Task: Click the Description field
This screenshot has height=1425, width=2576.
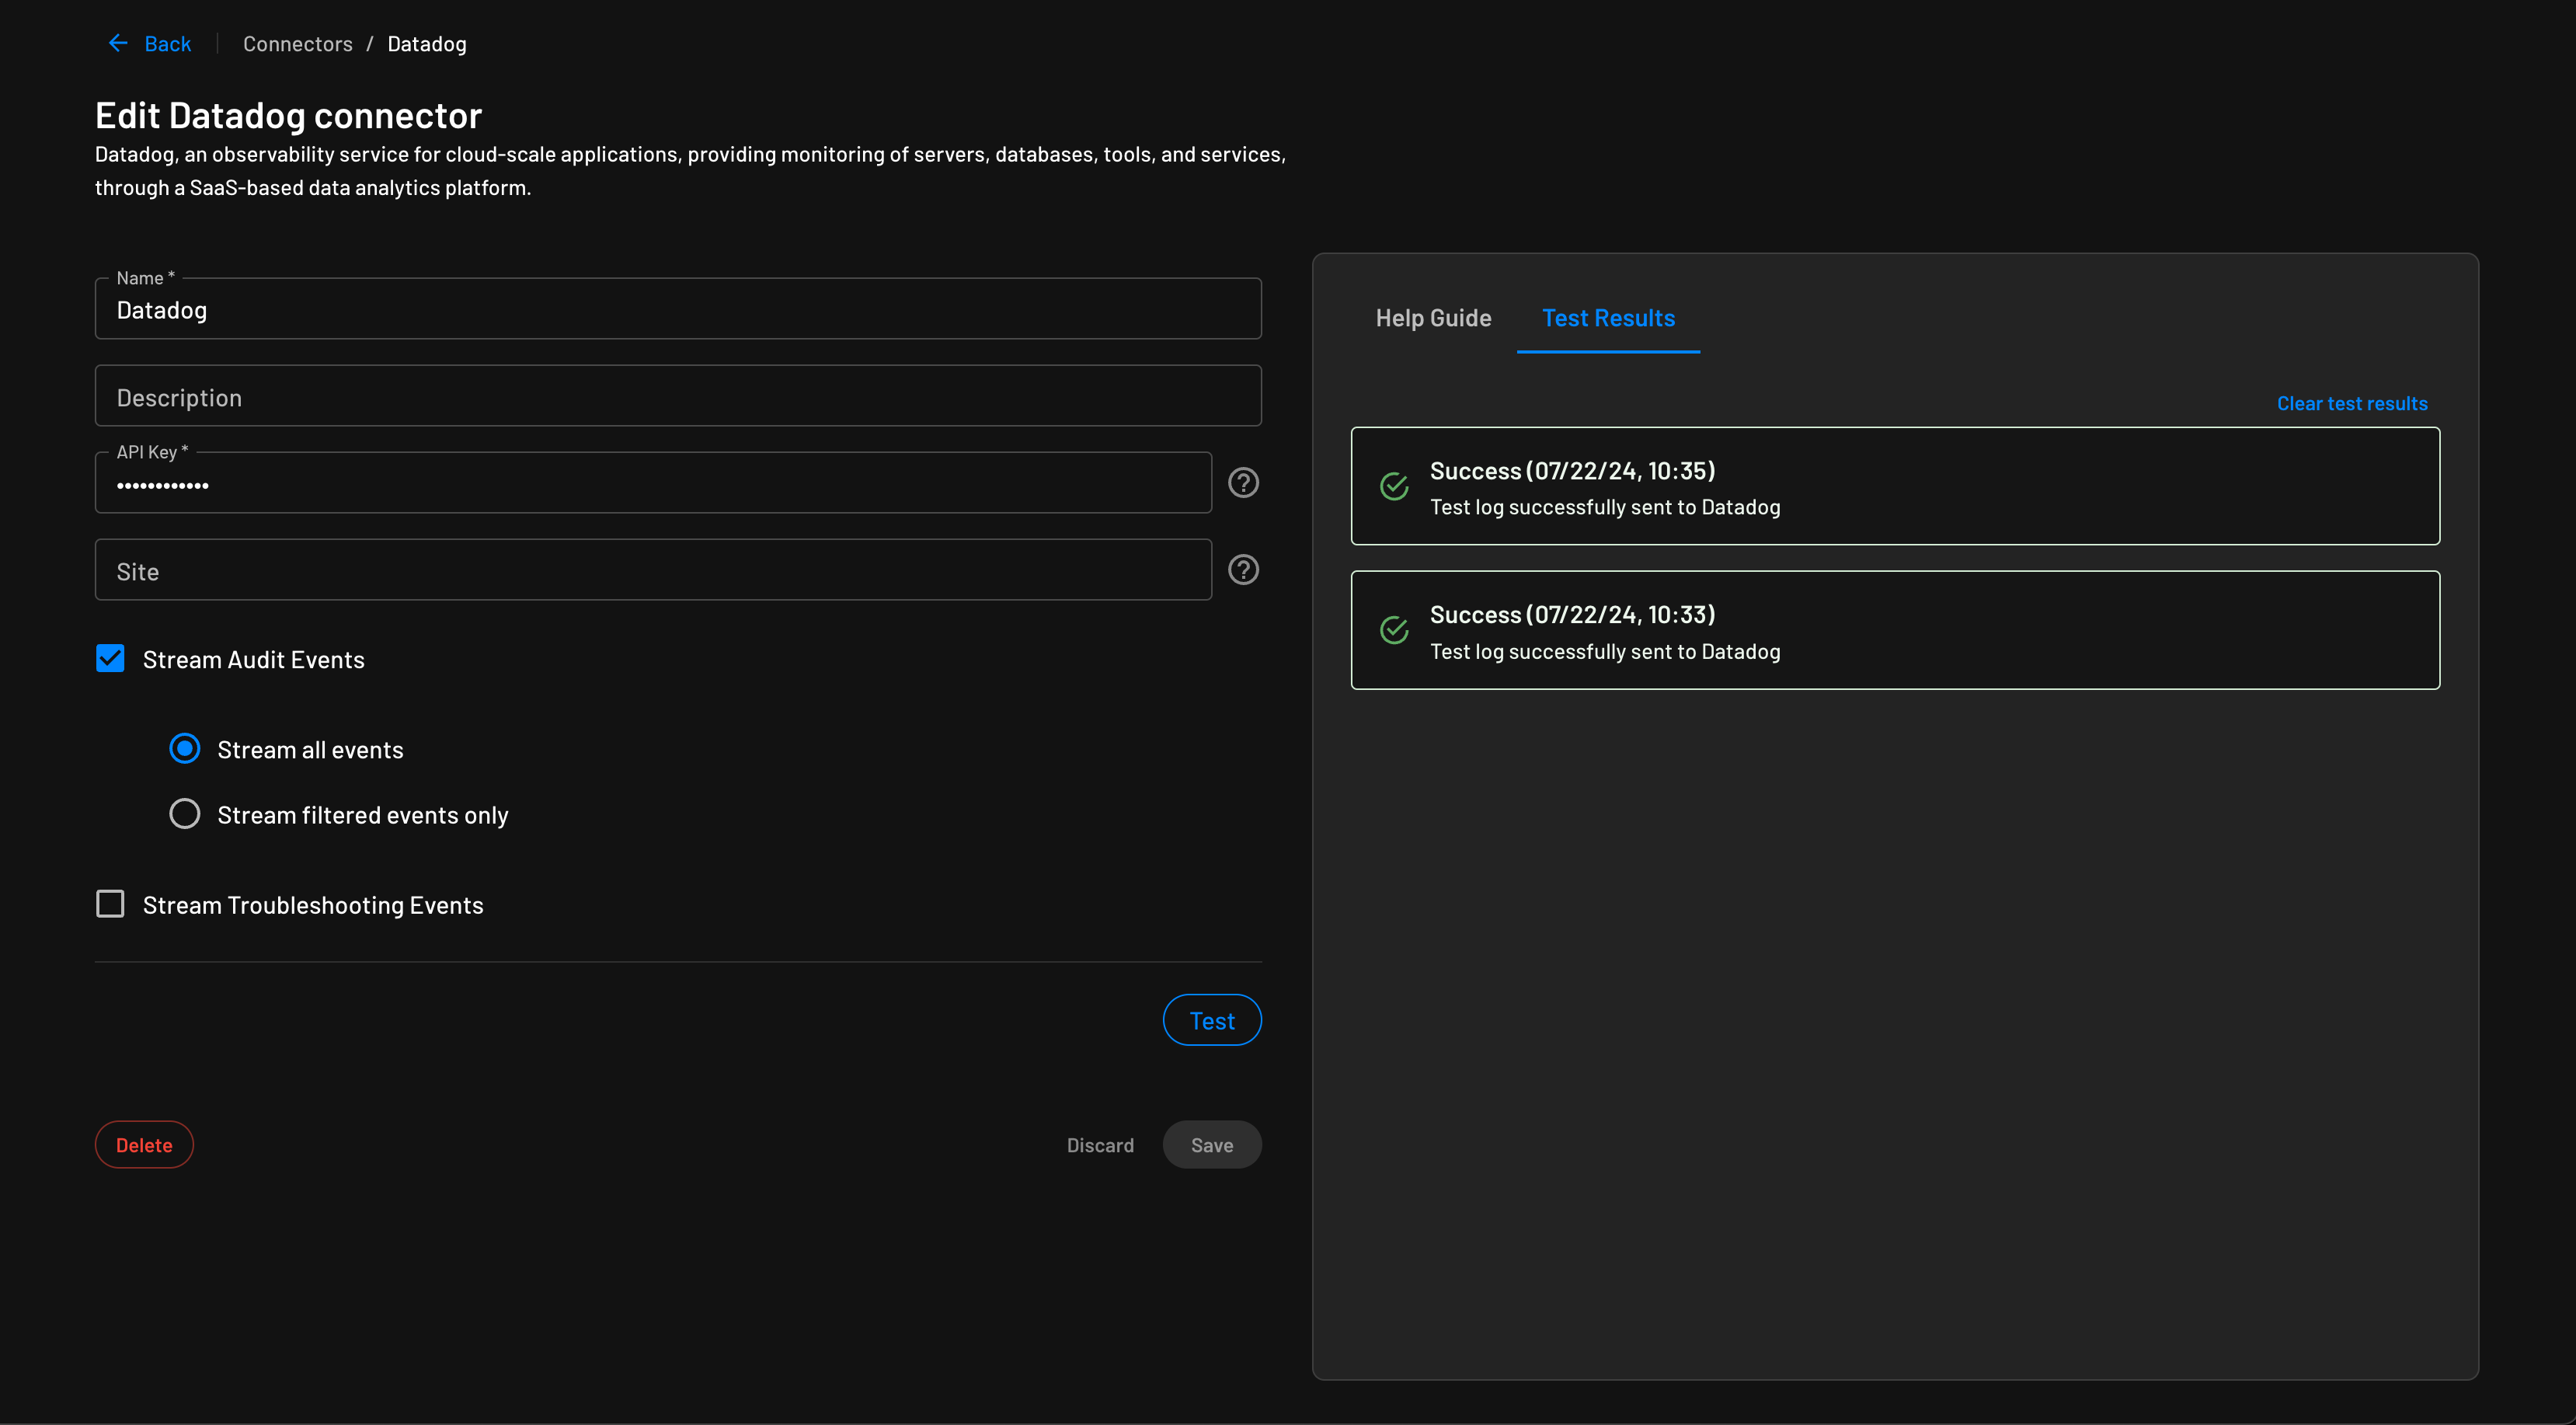Action: click(678, 395)
